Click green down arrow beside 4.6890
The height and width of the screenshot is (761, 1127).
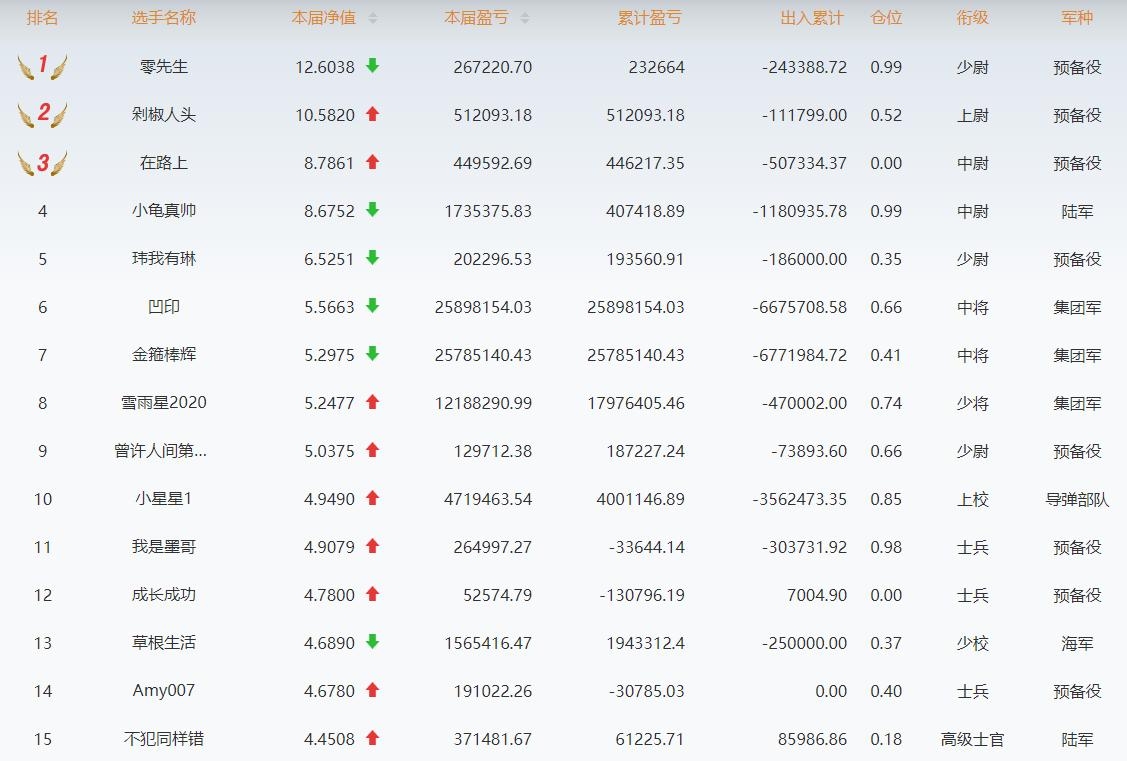coord(372,642)
